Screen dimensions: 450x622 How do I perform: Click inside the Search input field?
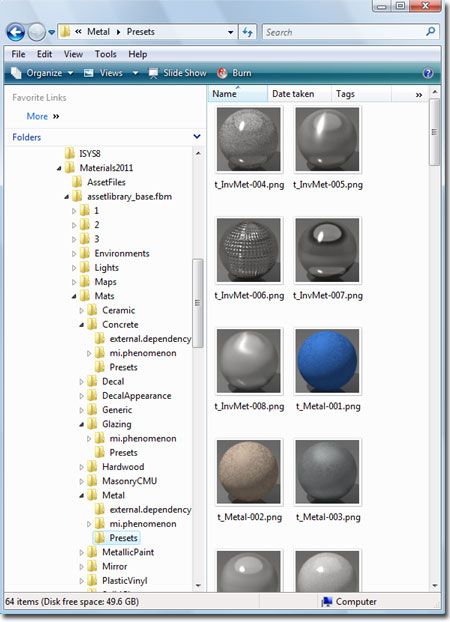[344, 32]
